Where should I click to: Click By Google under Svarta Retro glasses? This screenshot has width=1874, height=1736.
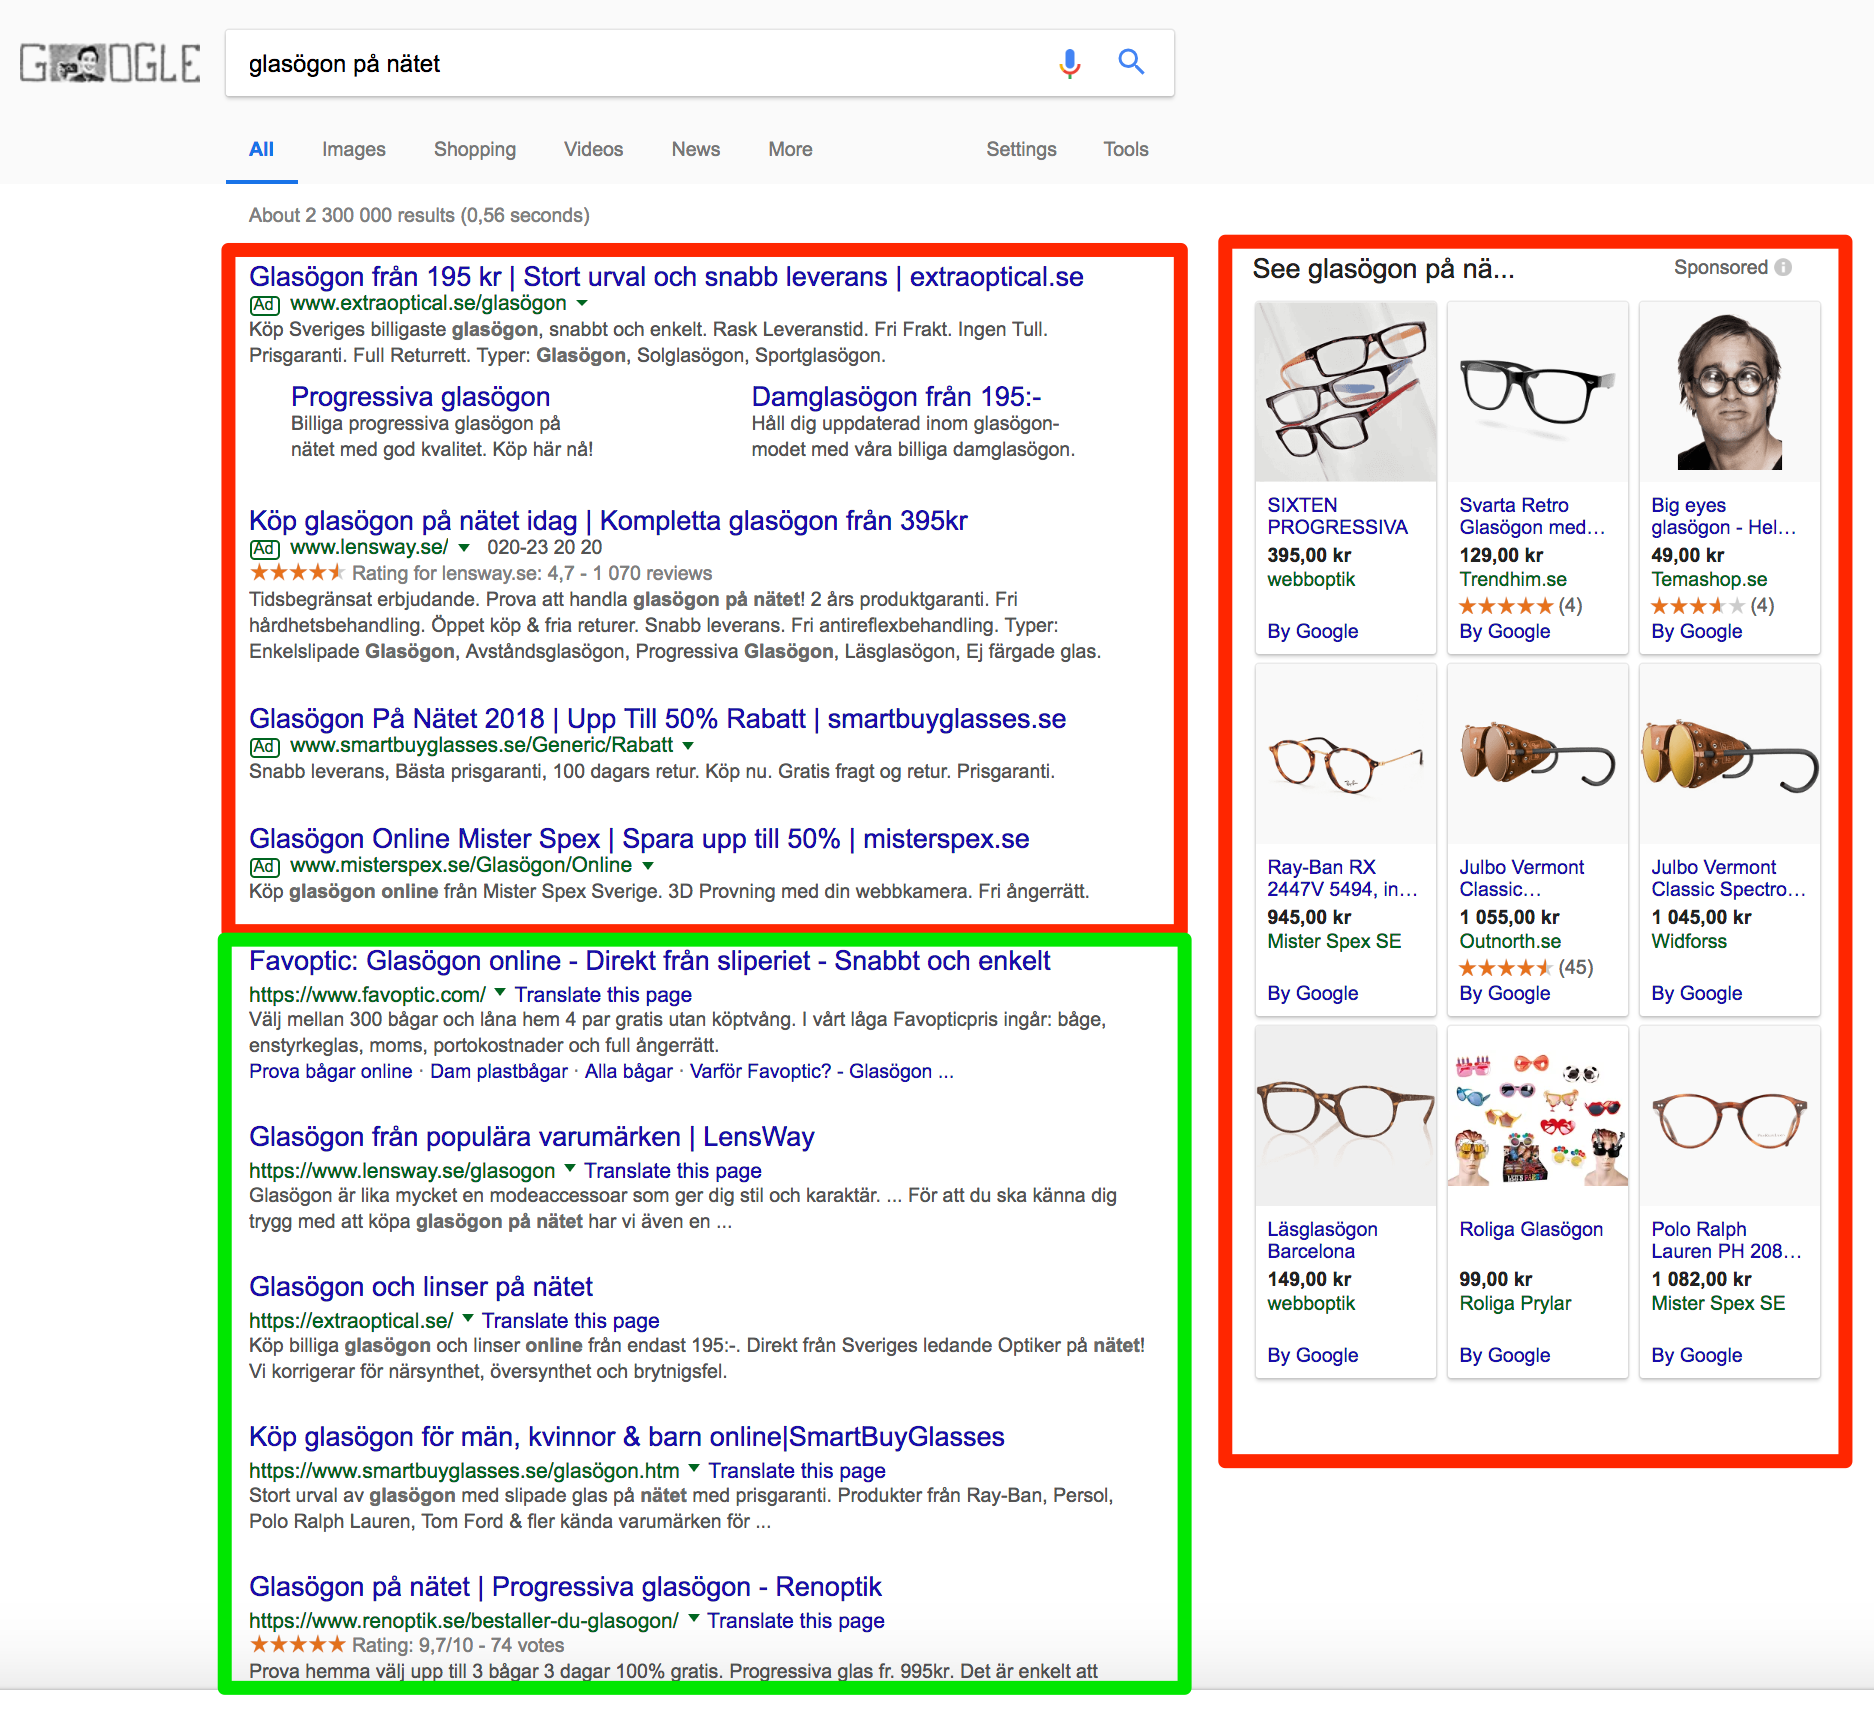1504,631
